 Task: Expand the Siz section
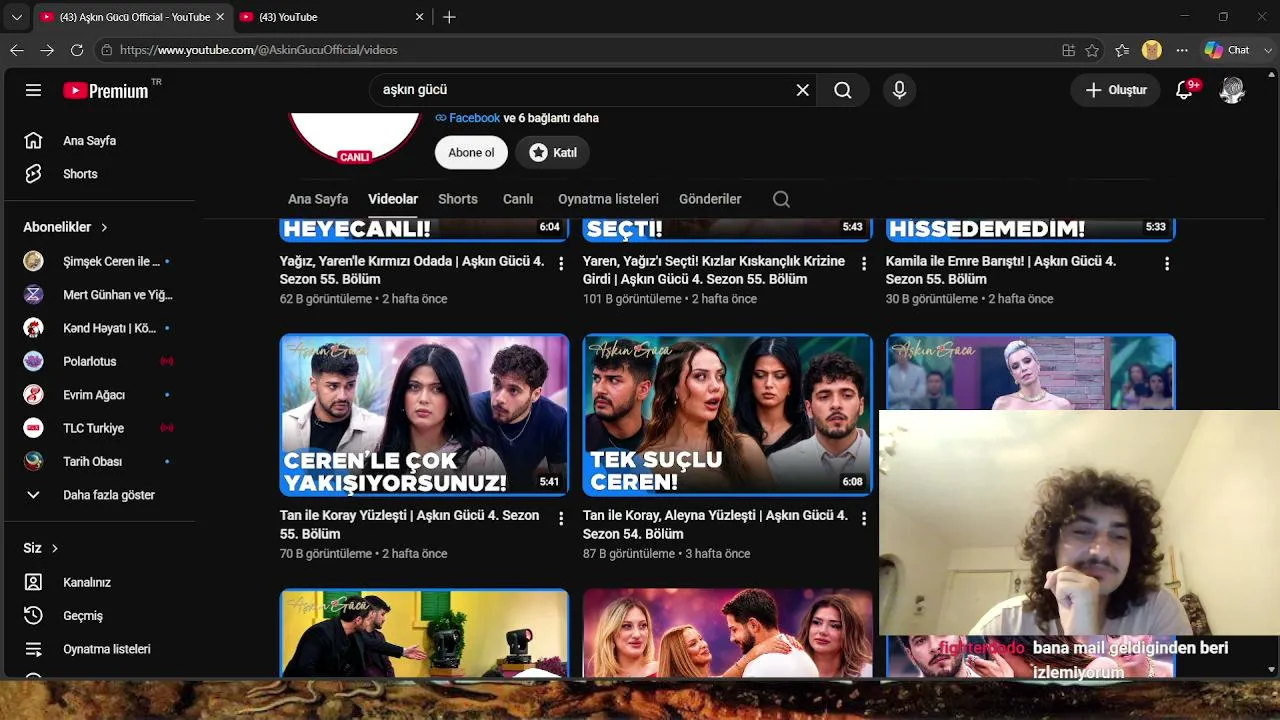coord(41,548)
